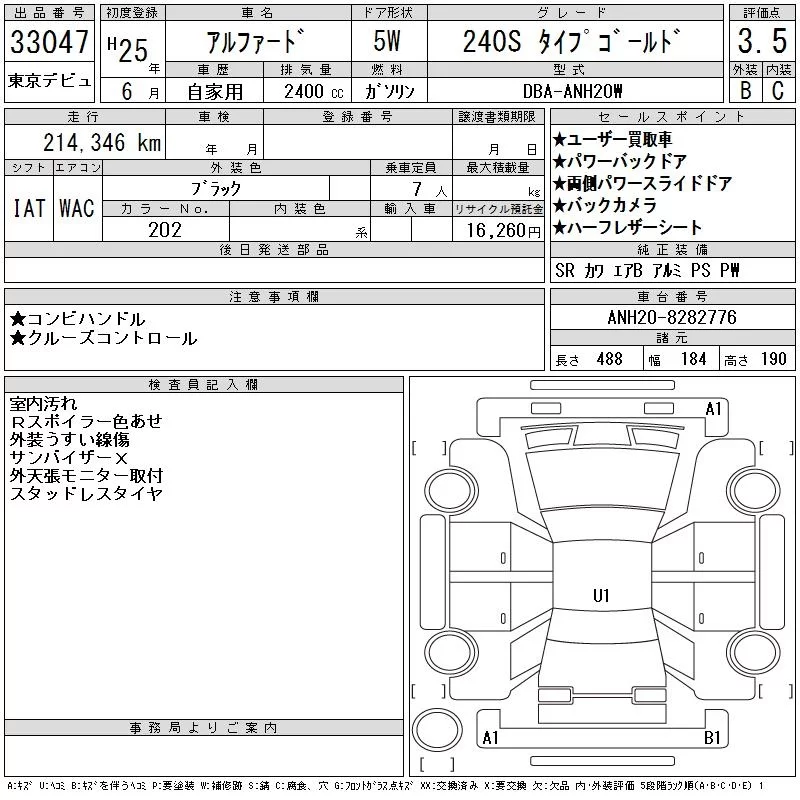Select ★ユーザー買取車 sales point
The image size is (800, 800).
[612, 139]
